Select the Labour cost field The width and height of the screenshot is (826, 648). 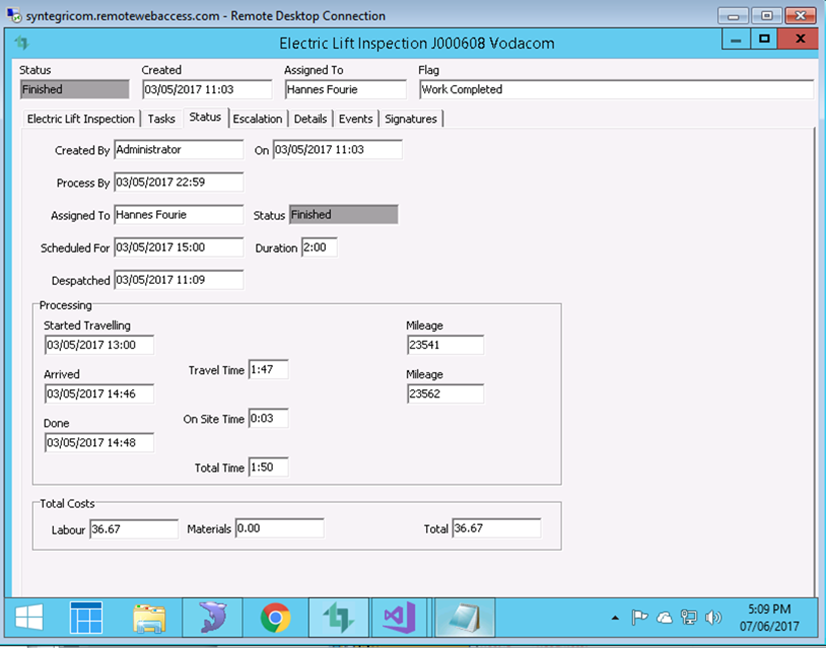pos(133,528)
